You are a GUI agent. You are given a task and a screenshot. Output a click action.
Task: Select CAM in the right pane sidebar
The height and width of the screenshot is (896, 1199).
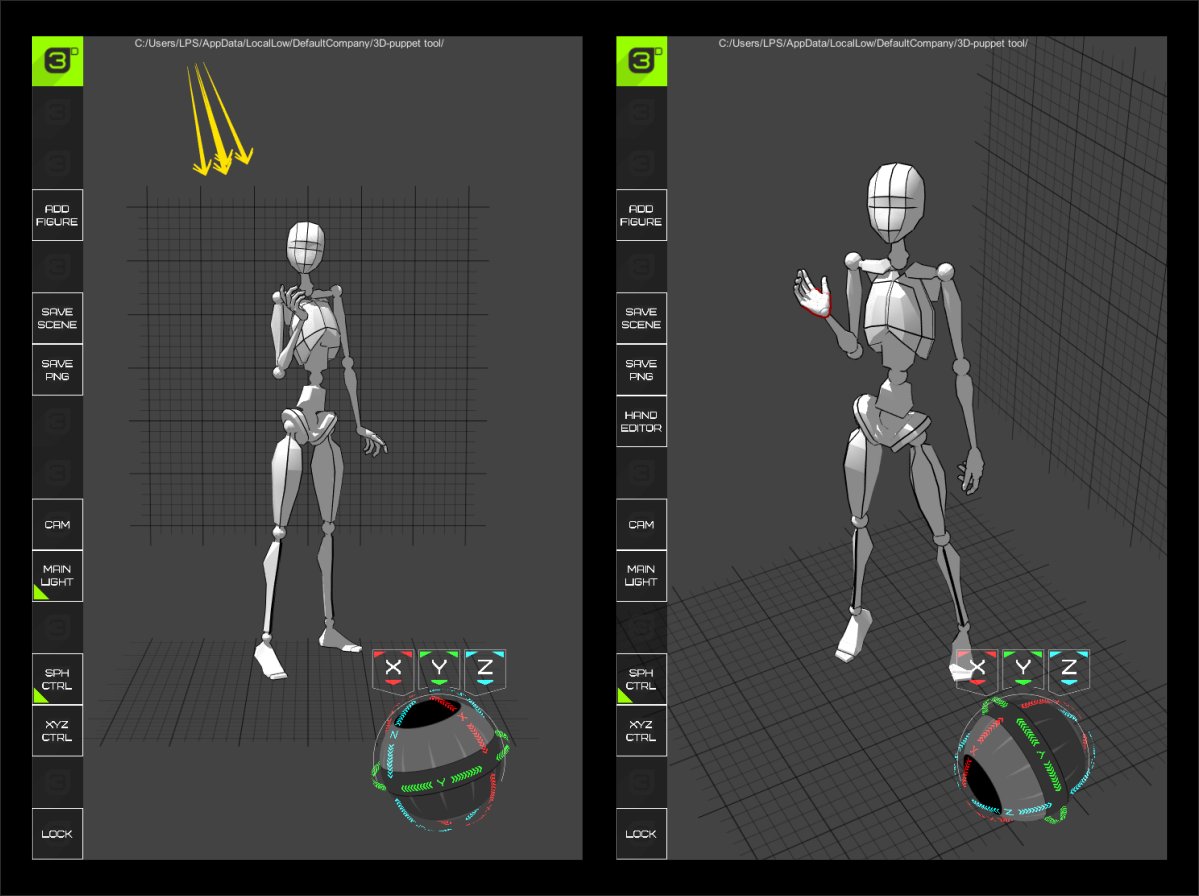point(641,524)
